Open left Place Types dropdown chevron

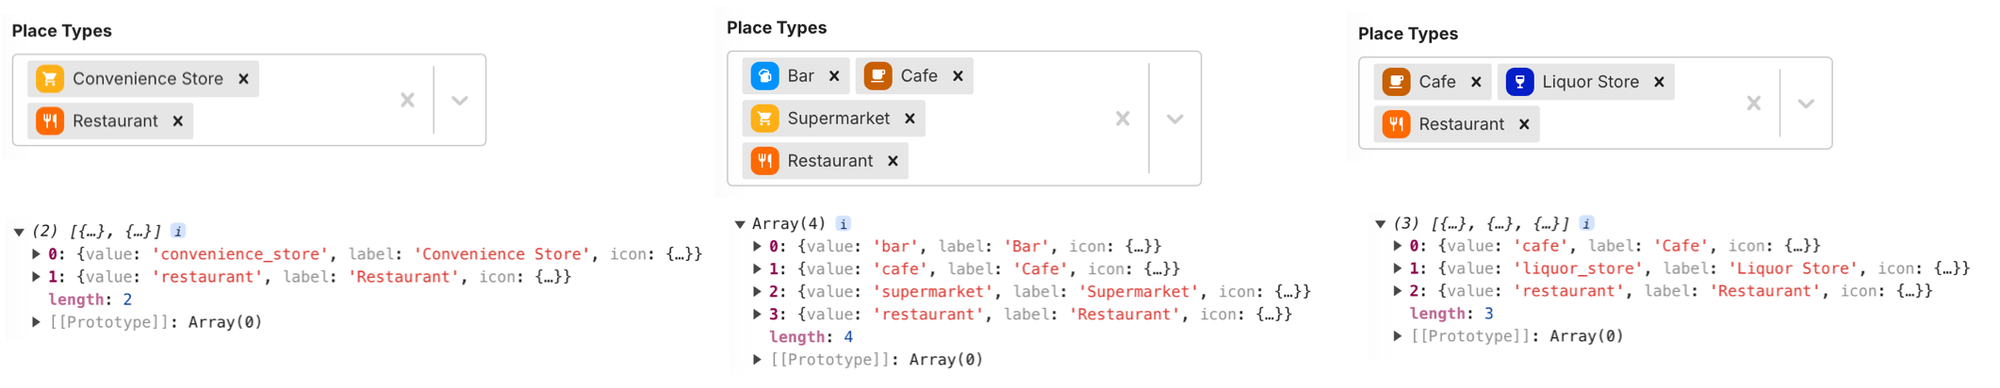(459, 100)
